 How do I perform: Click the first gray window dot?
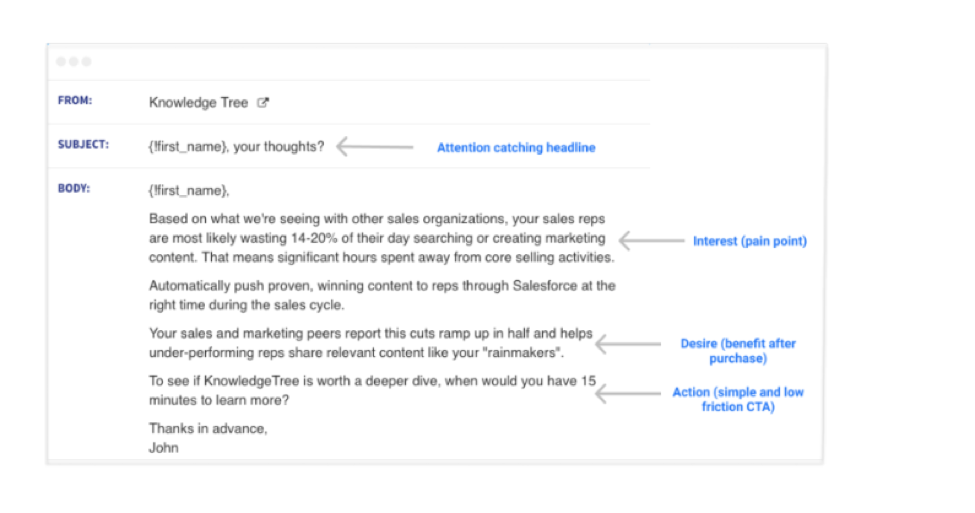point(61,62)
